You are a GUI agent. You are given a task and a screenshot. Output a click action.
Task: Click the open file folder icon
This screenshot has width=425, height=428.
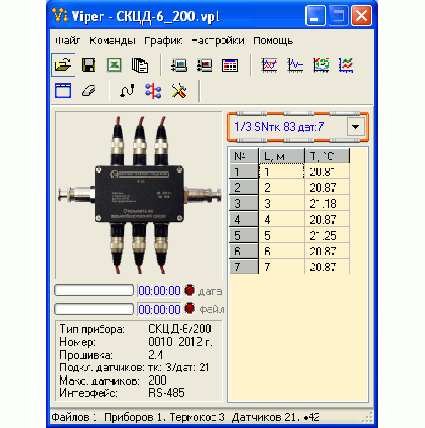[63, 65]
